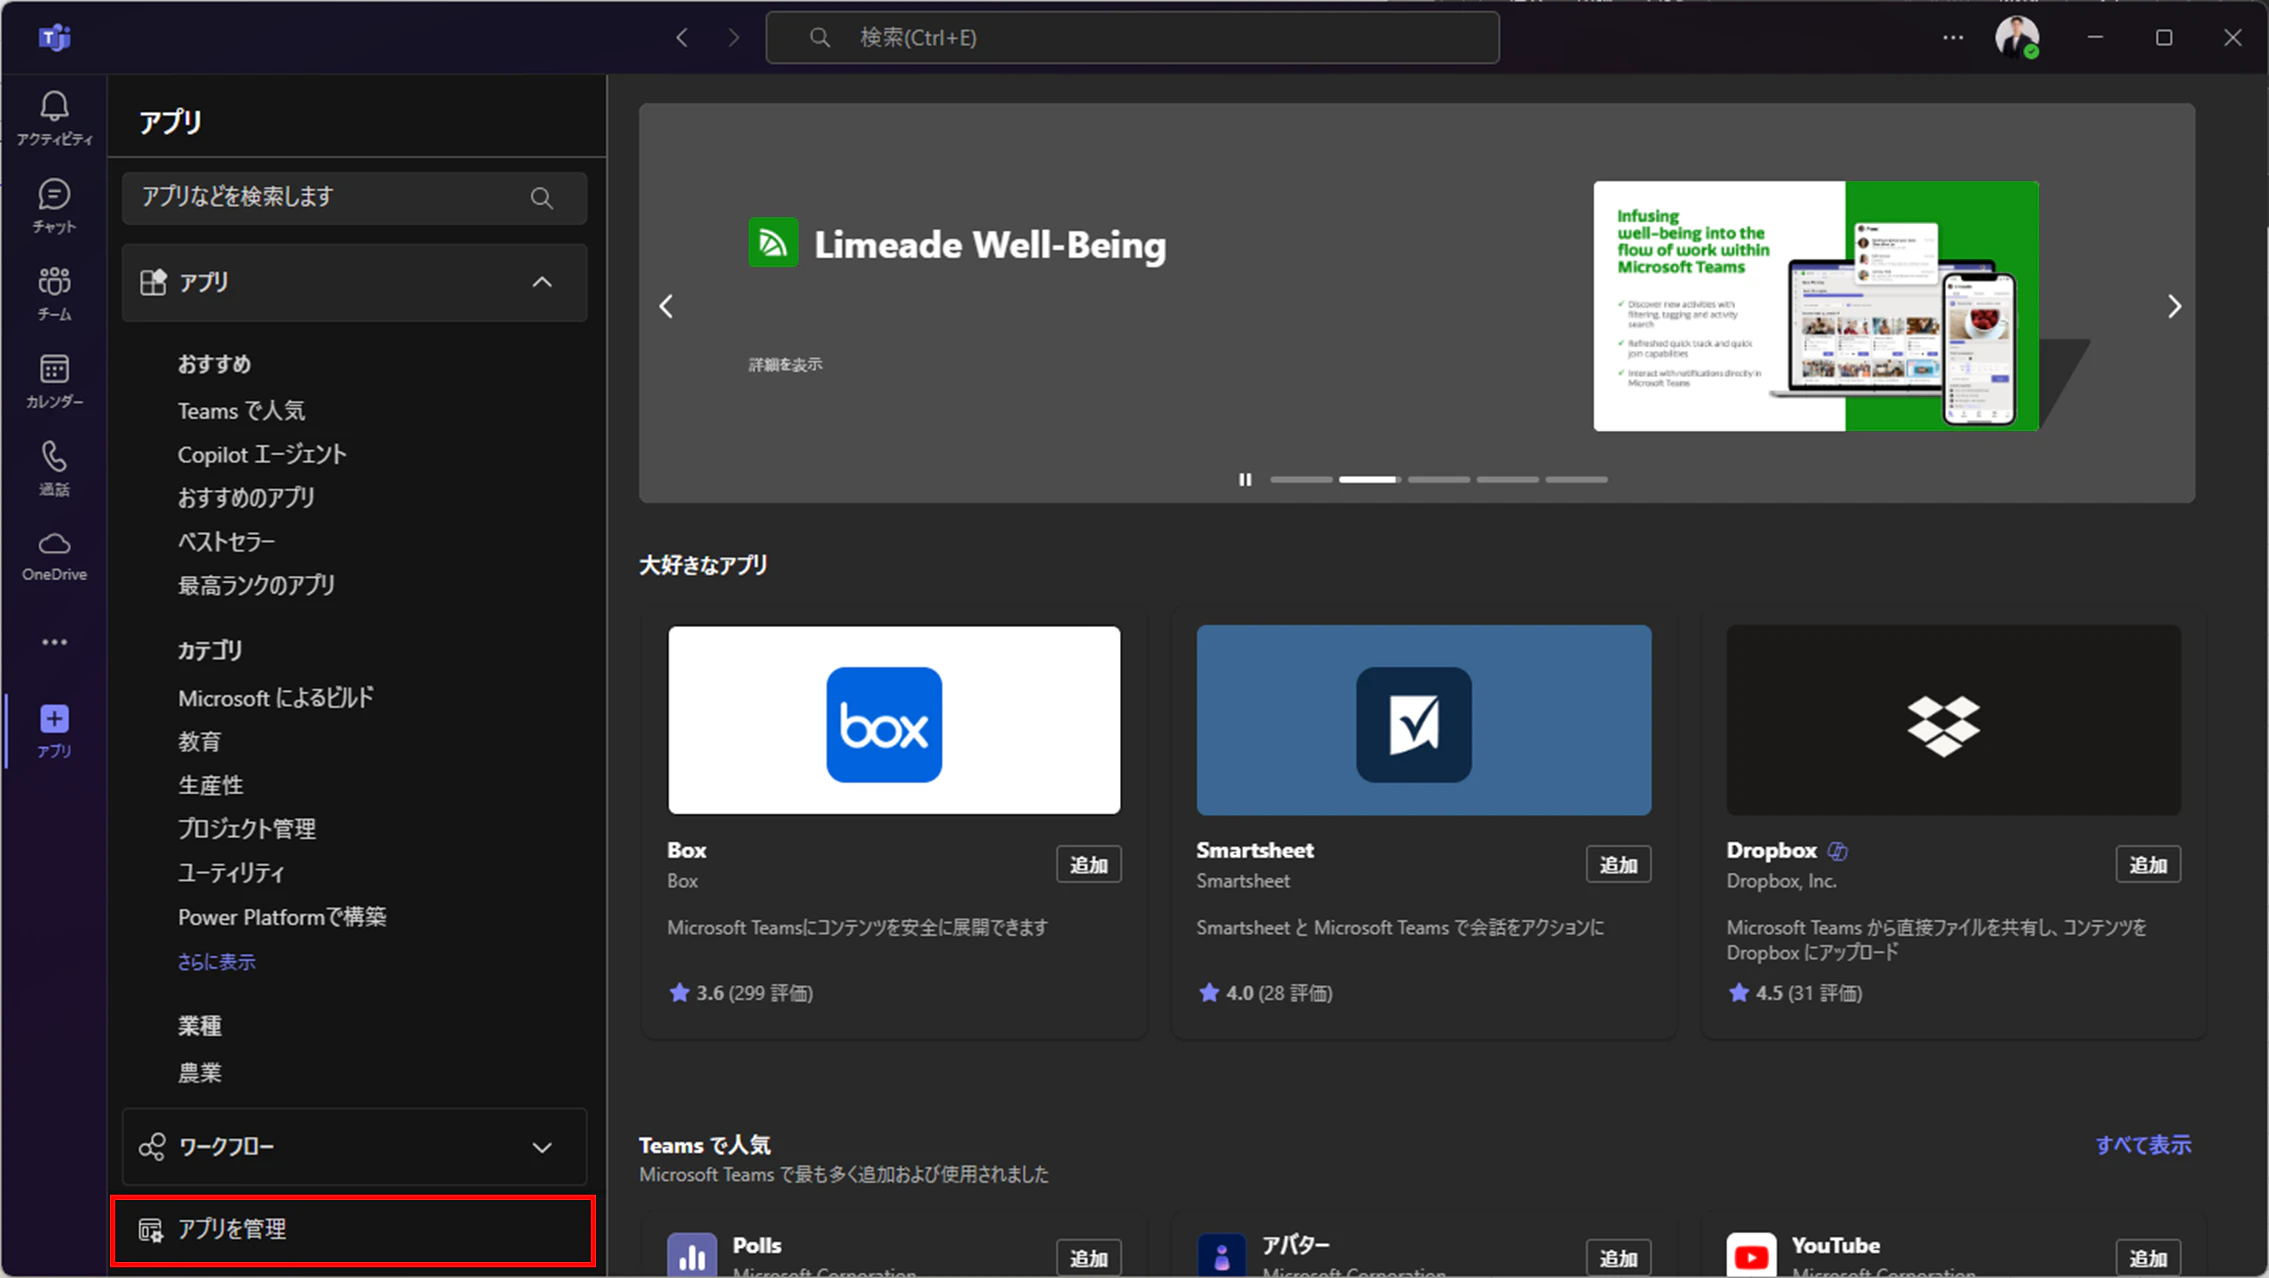Click すべて表示 for Teams で人気
2269x1278 pixels.
click(x=2143, y=1145)
